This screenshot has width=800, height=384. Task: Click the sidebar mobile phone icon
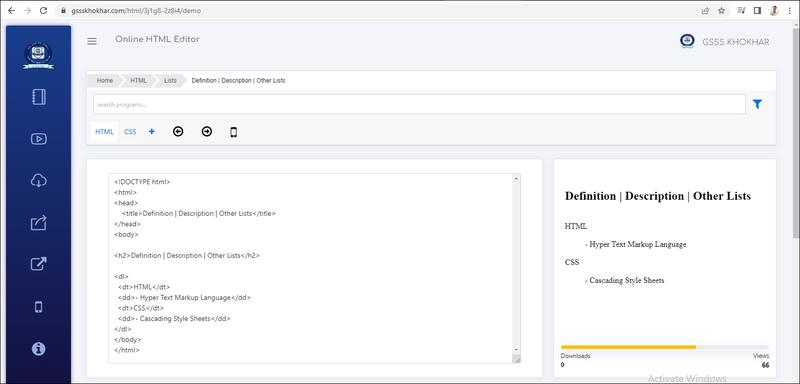pyautogui.click(x=38, y=306)
